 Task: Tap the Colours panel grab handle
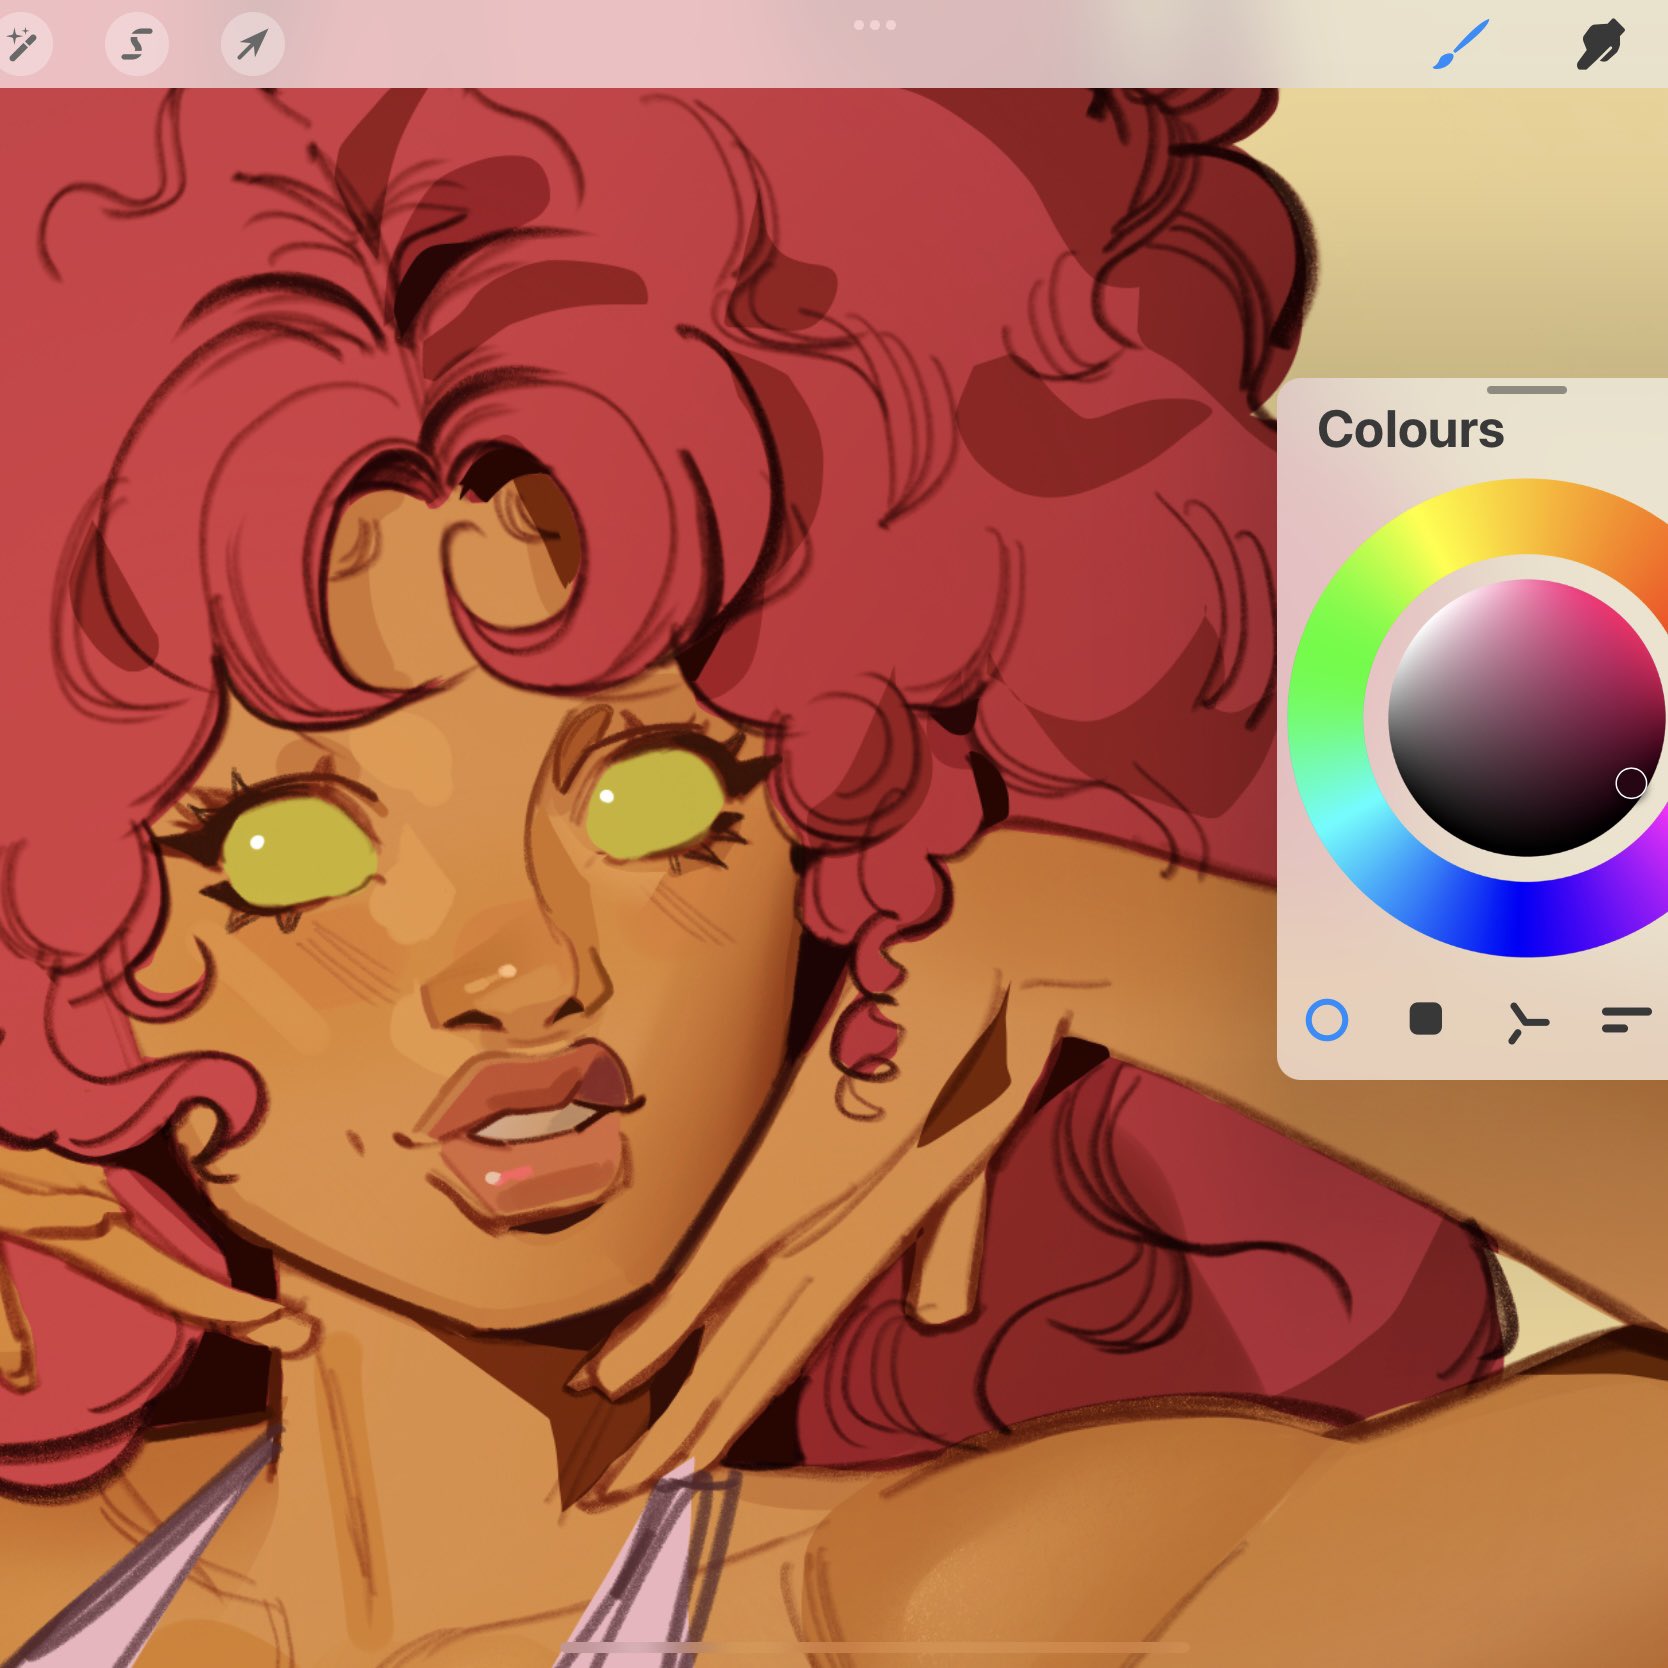coord(1527,389)
